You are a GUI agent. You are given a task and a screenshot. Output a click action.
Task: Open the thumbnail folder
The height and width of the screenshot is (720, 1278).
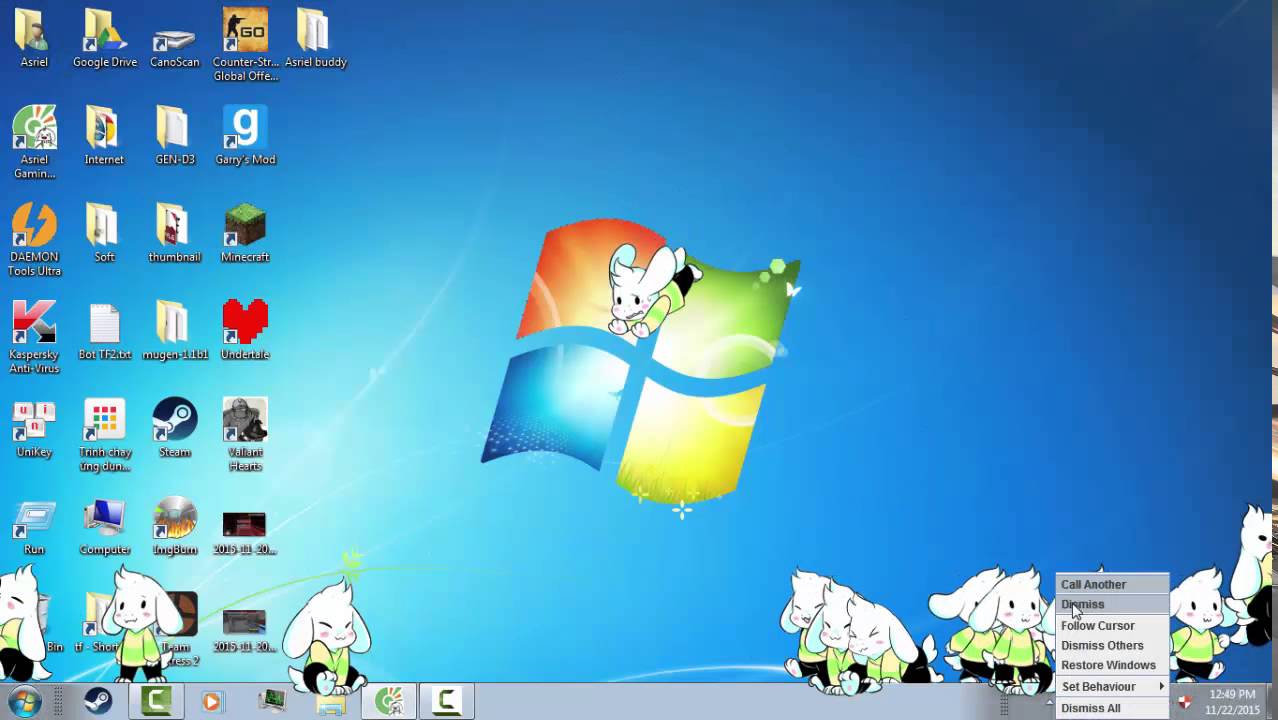(174, 233)
